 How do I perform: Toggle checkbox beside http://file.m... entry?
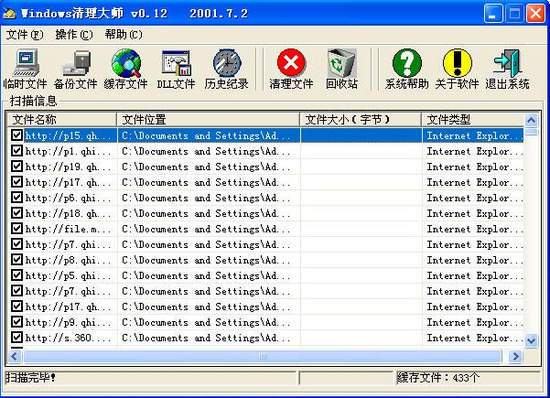(x=17, y=228)
